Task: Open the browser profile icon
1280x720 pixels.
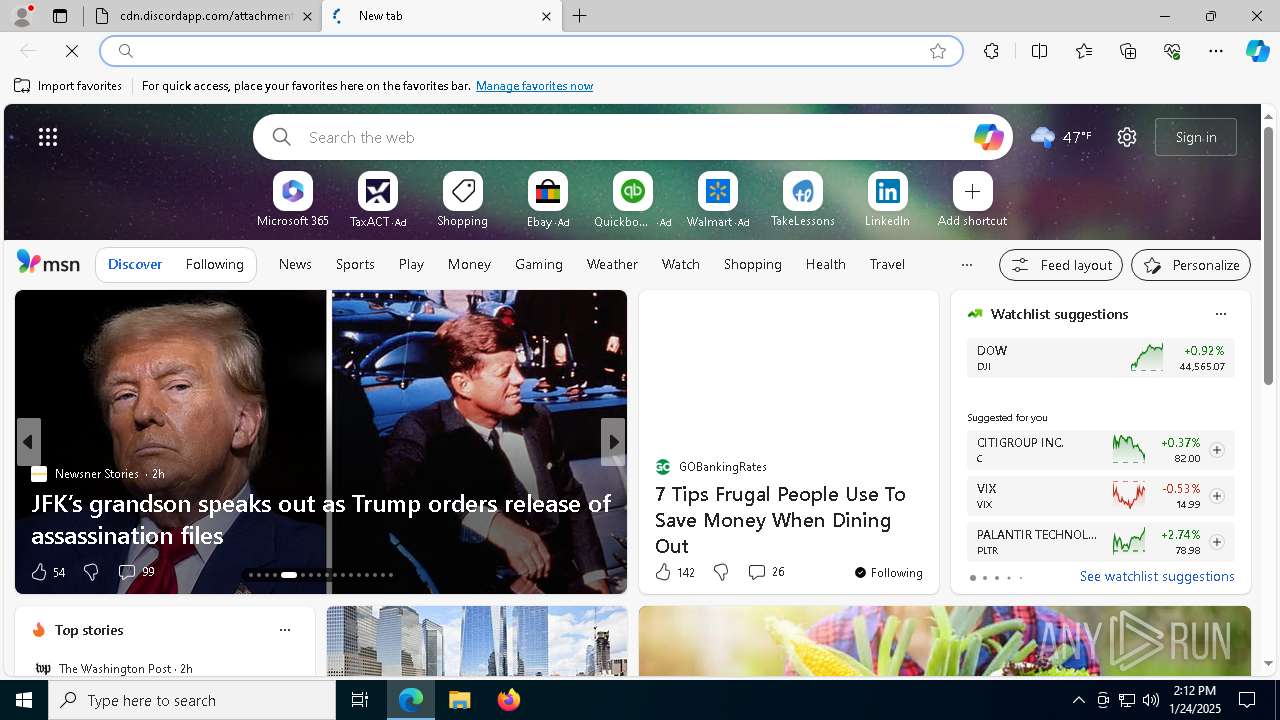Action: tap(21, 16)
